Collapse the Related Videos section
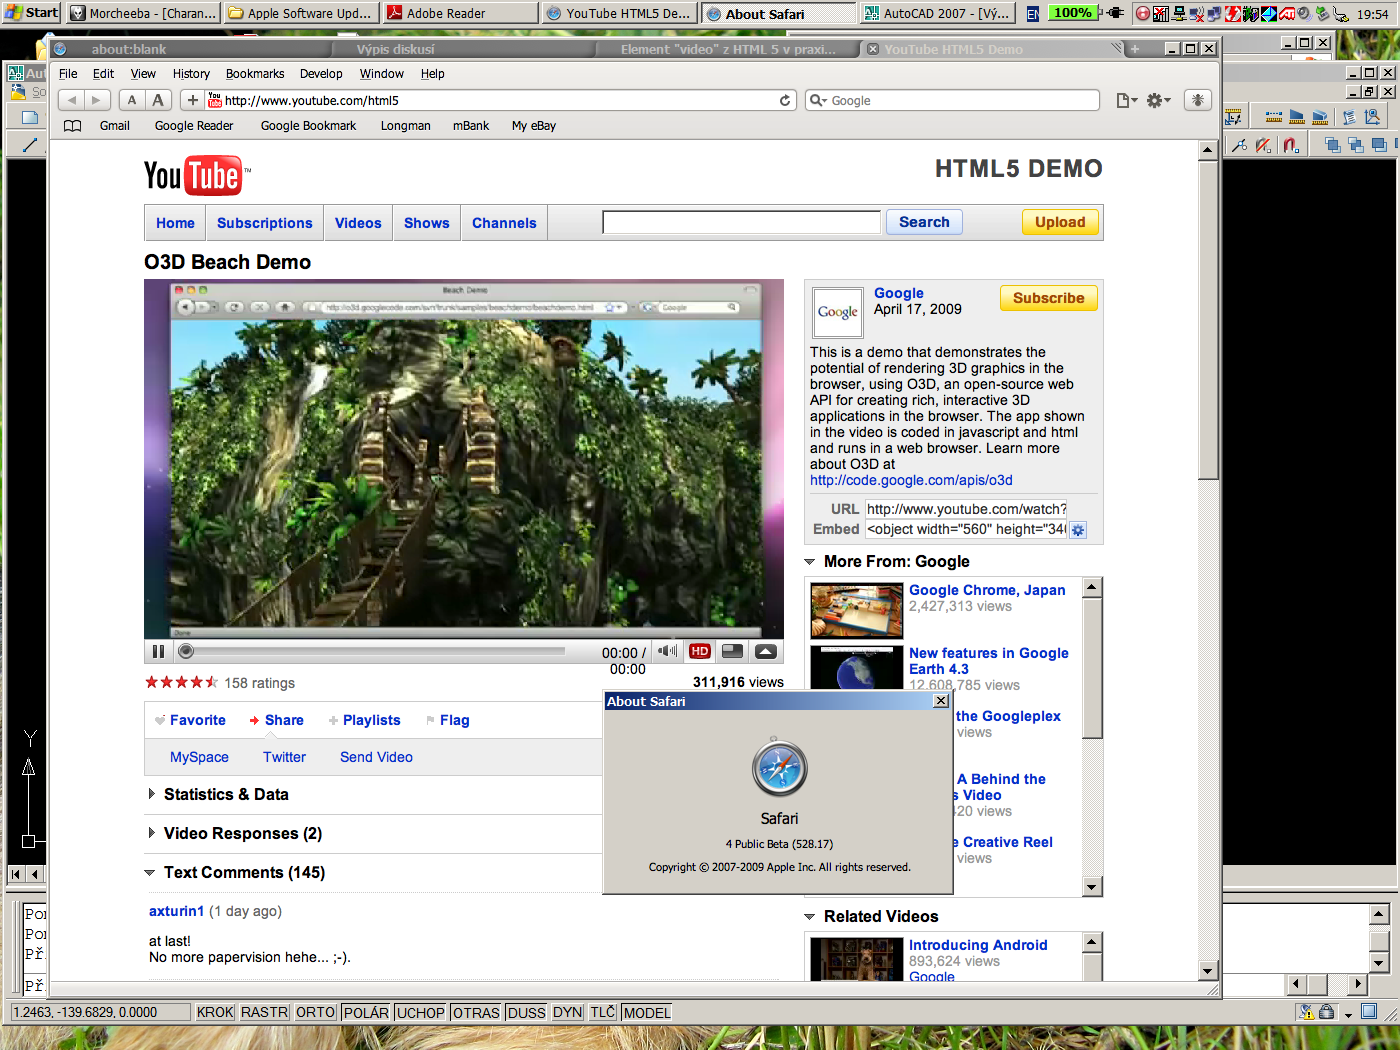Image resolution: width=1400 pixels, height=1050 pixels. point(810,917)
